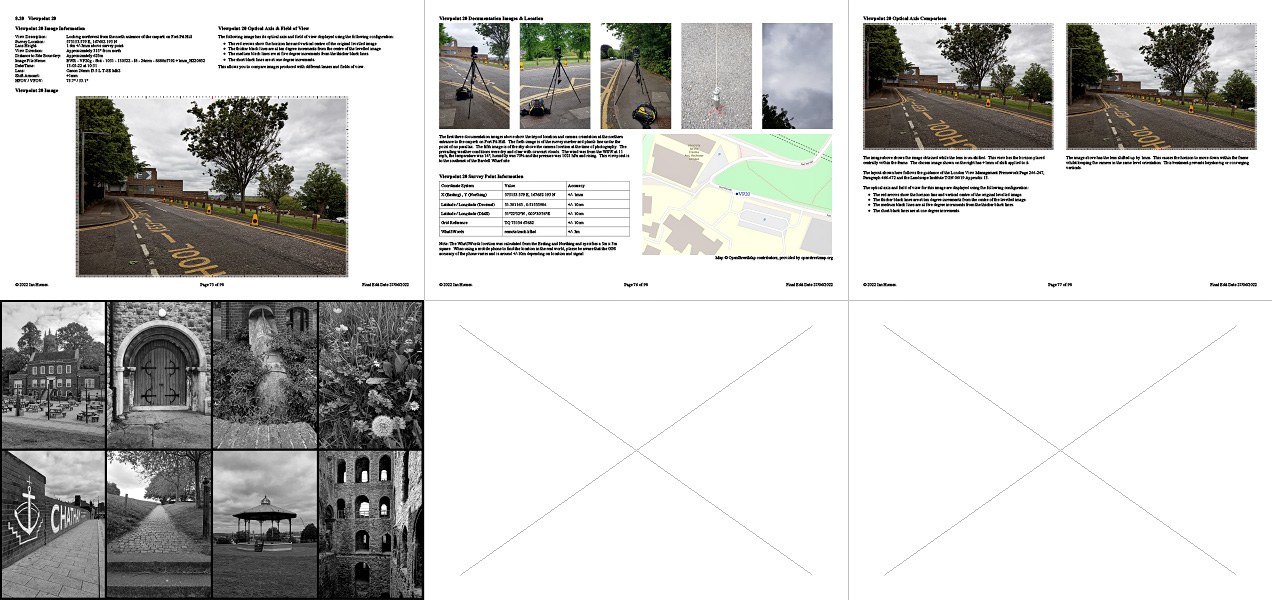Select the right lens-shifted comparison image

[1160, 86]
